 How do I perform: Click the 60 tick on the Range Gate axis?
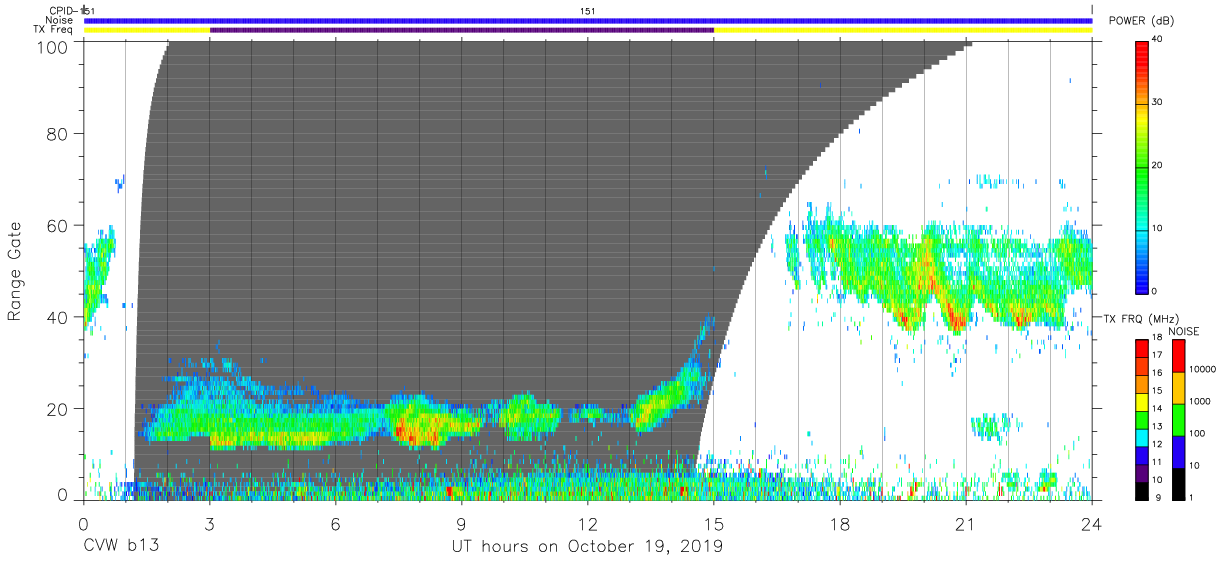(59, 225)
